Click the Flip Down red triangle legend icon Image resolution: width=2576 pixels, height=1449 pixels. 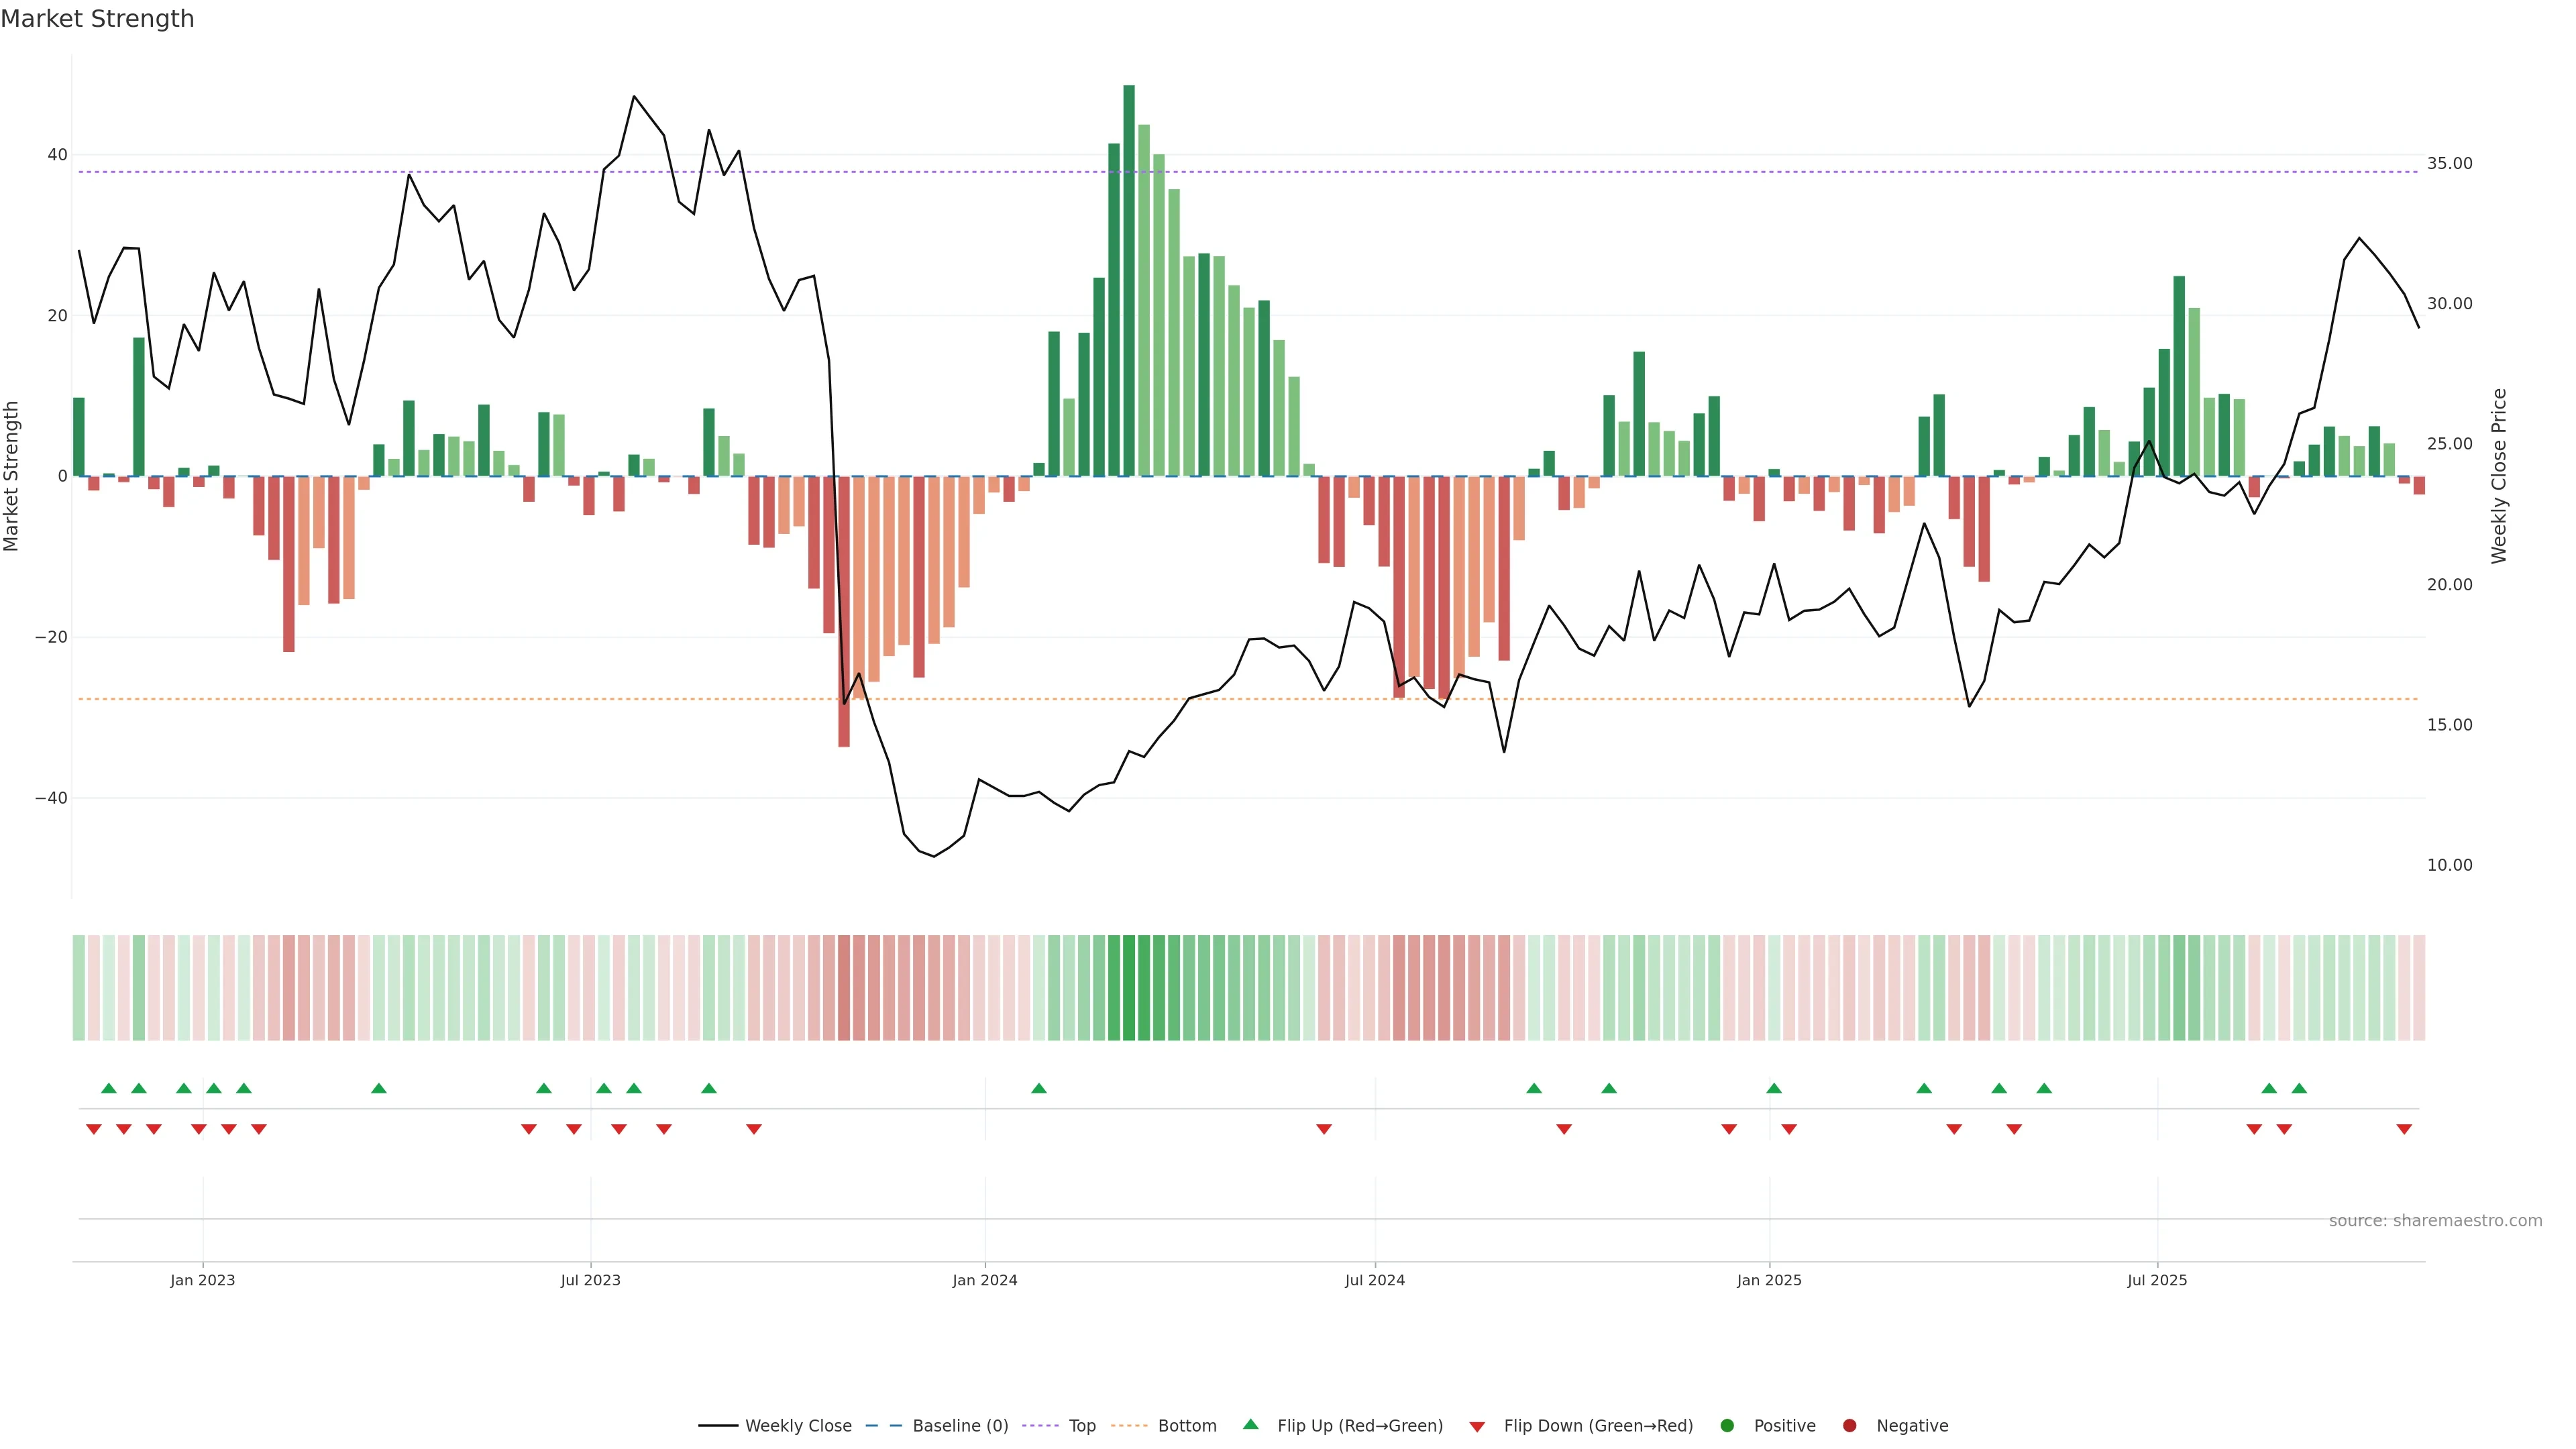(x=1476, y=1427)
